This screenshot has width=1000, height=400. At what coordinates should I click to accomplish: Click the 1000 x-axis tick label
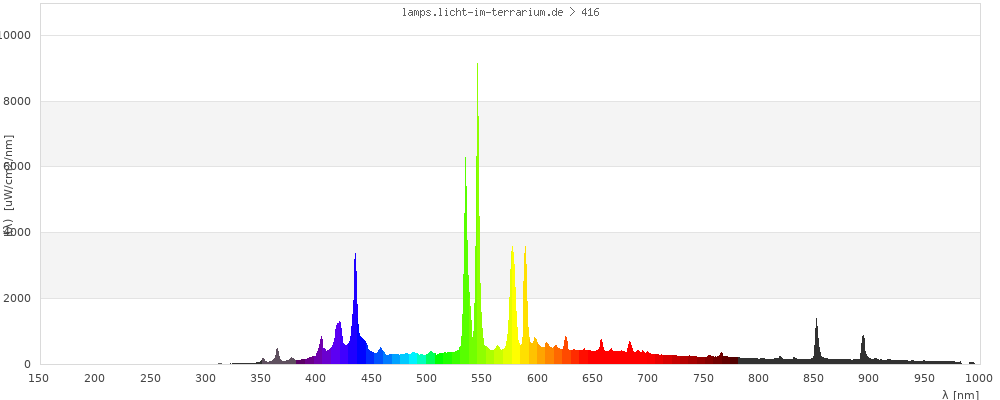[x=978, y=377]
